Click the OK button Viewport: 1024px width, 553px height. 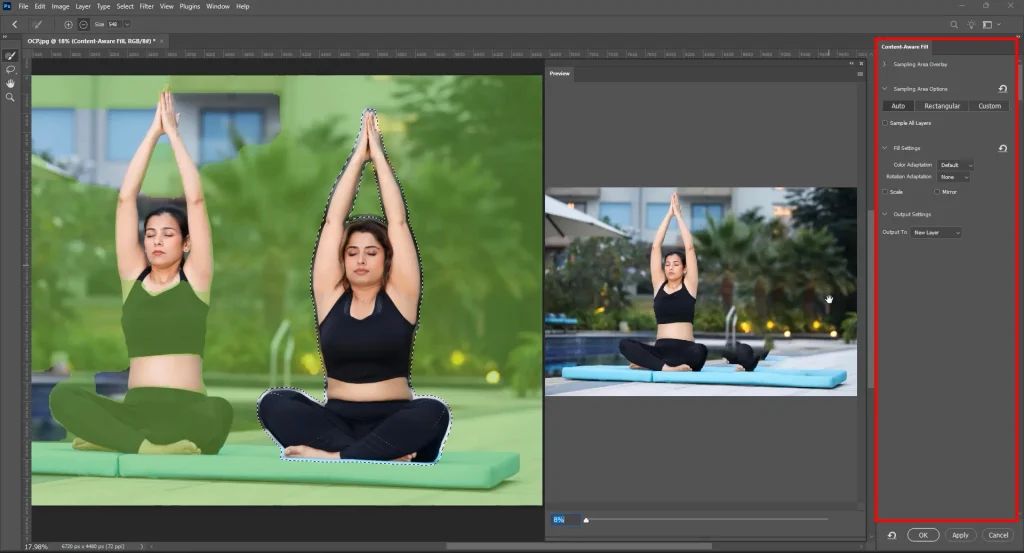point(923,535)
